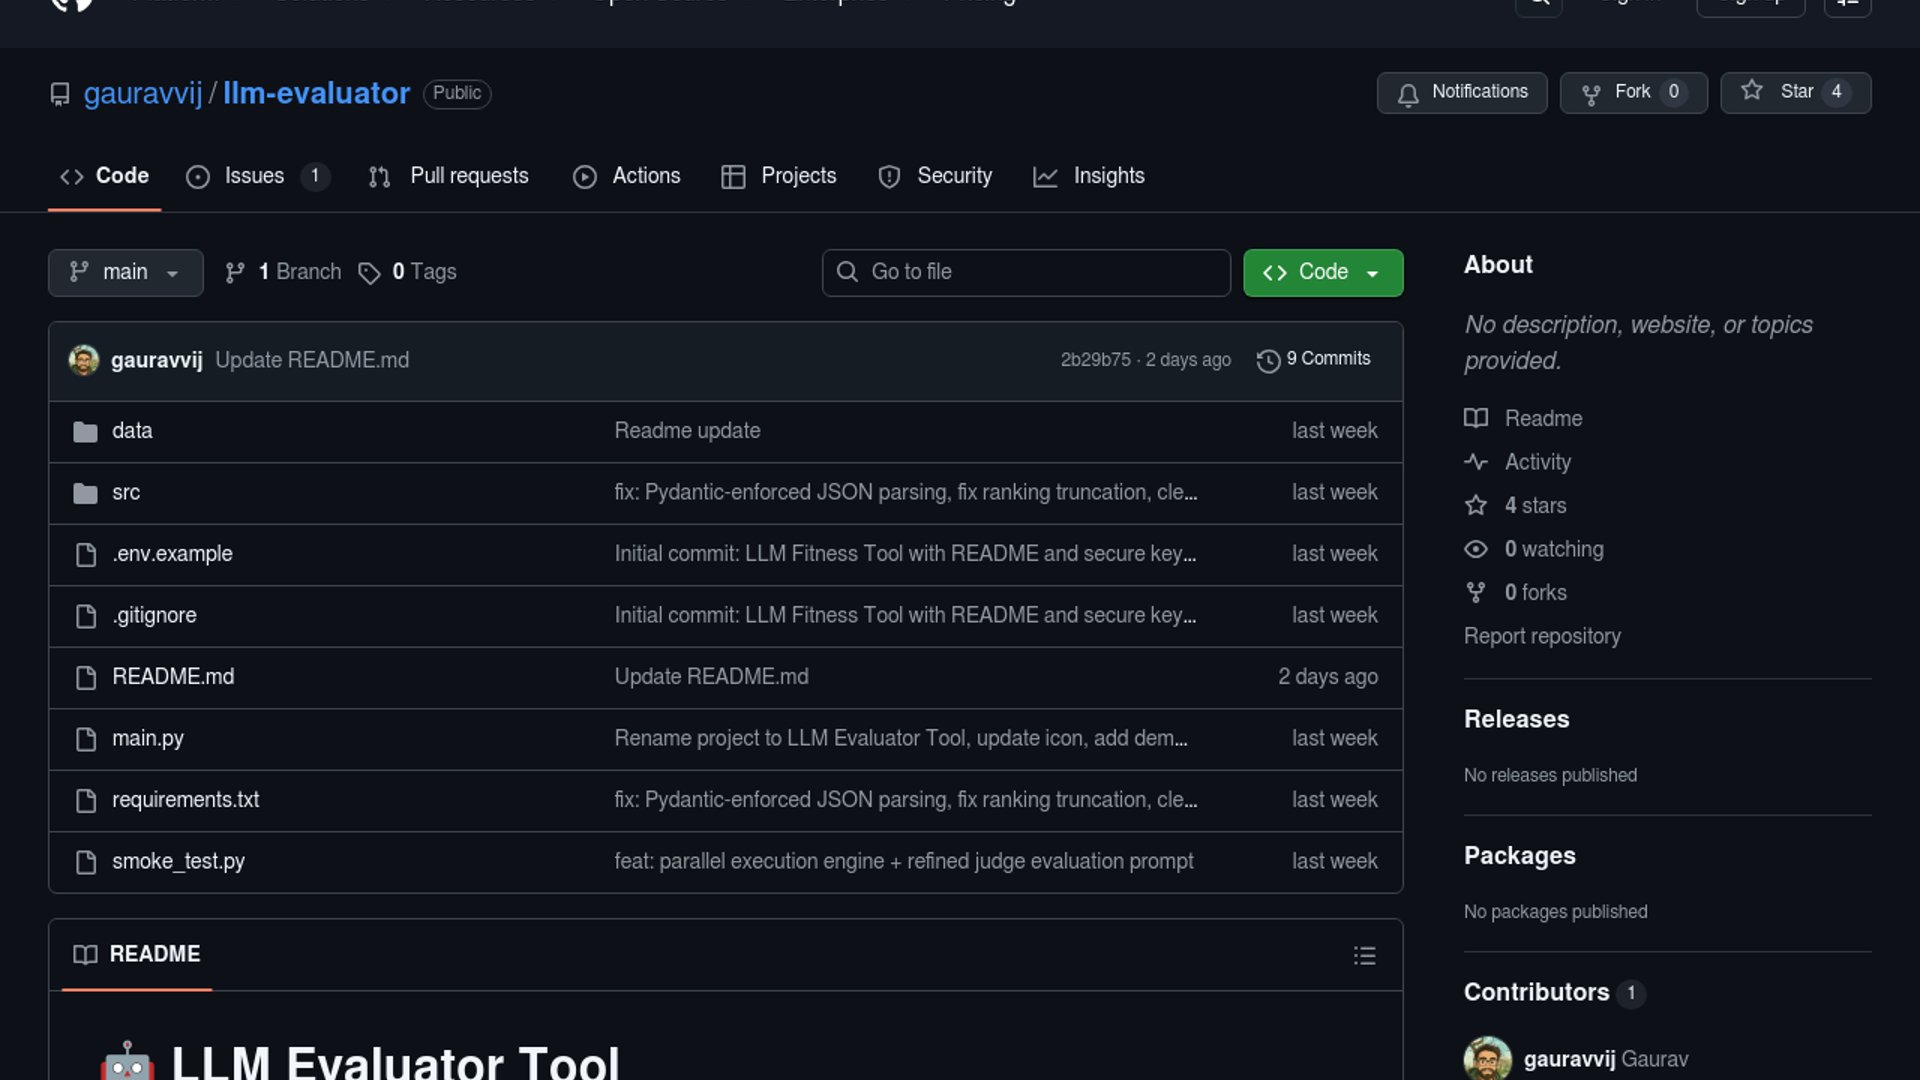Open the main branch dropdown
Image resolution: width=1920 pixels, height=1080 pixels.
(x=125, y=272)
